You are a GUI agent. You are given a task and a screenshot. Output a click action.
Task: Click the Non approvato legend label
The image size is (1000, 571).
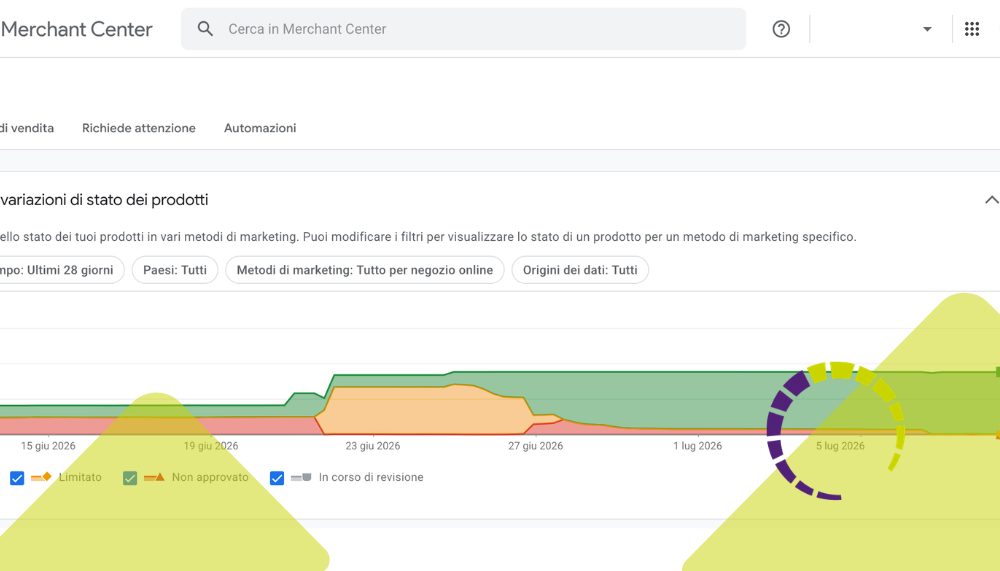coord(210,477)
